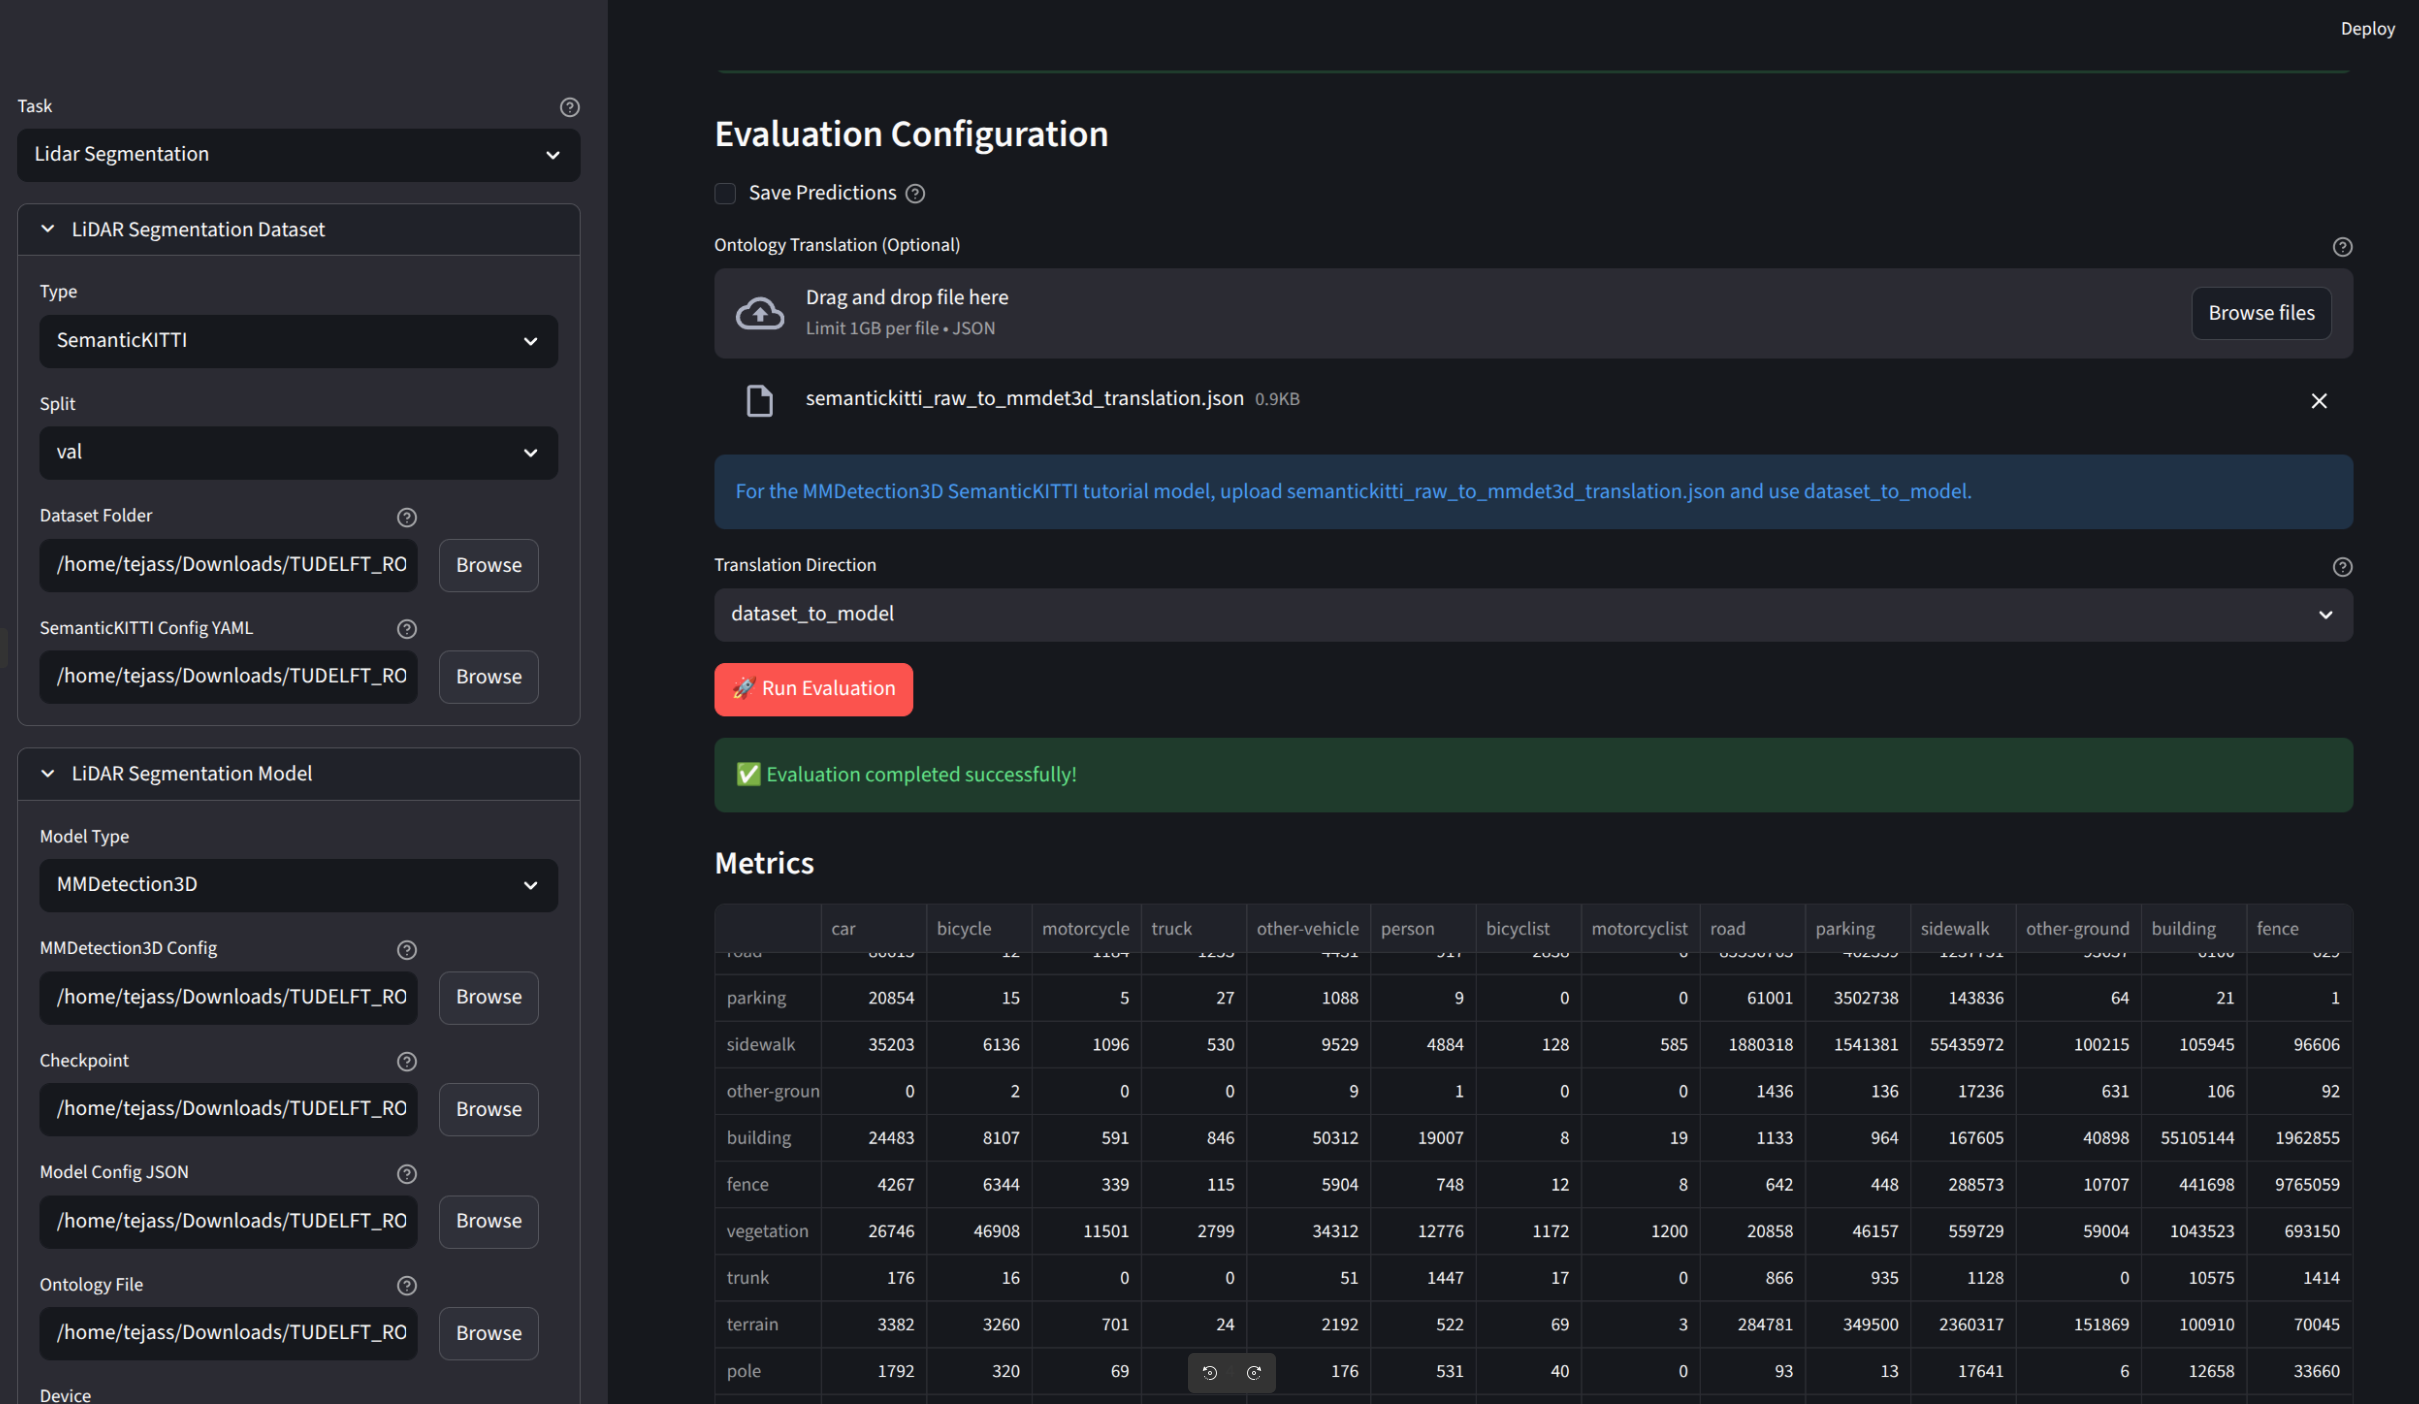
Task: Show help for MMDetection3D Config field
Action: coord(406,950)
